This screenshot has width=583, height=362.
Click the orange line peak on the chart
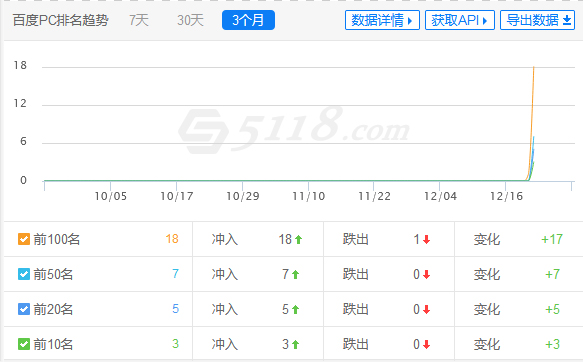534,68
